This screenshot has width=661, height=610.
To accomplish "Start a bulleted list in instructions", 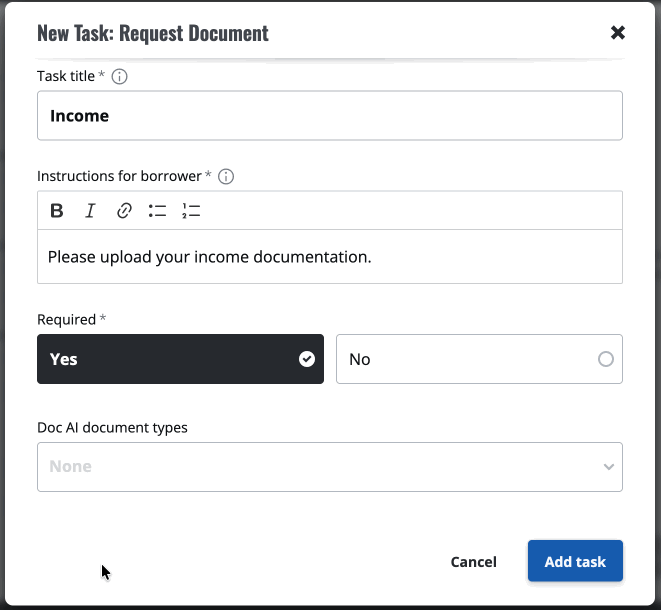I will point(157,211).
